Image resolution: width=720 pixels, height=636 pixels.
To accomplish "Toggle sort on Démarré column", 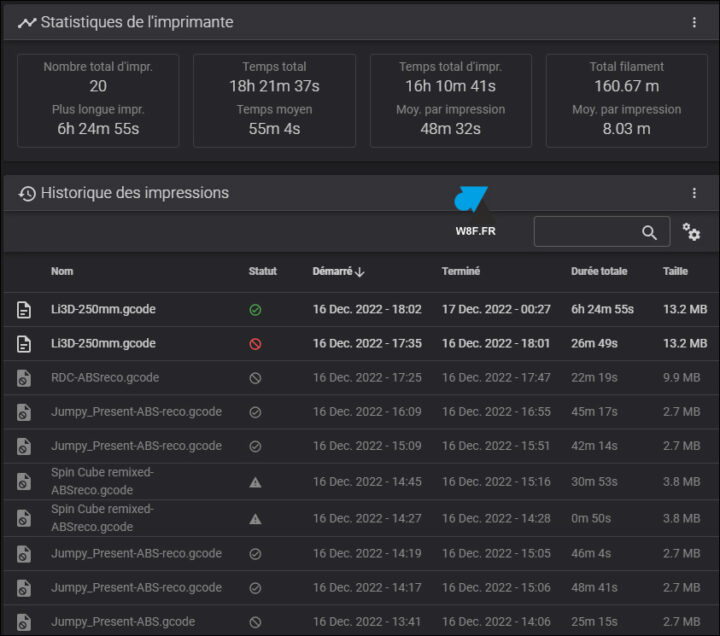I will coord(338,271).
